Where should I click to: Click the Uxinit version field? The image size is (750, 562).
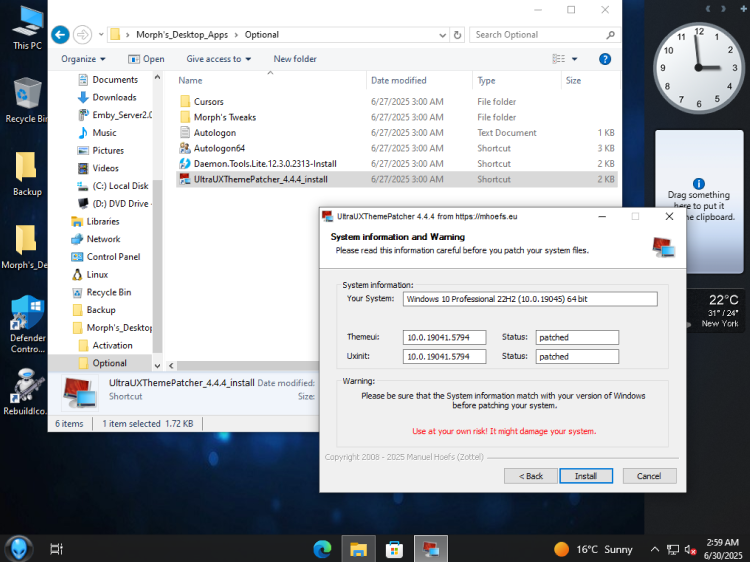click(x=444, y=356)
